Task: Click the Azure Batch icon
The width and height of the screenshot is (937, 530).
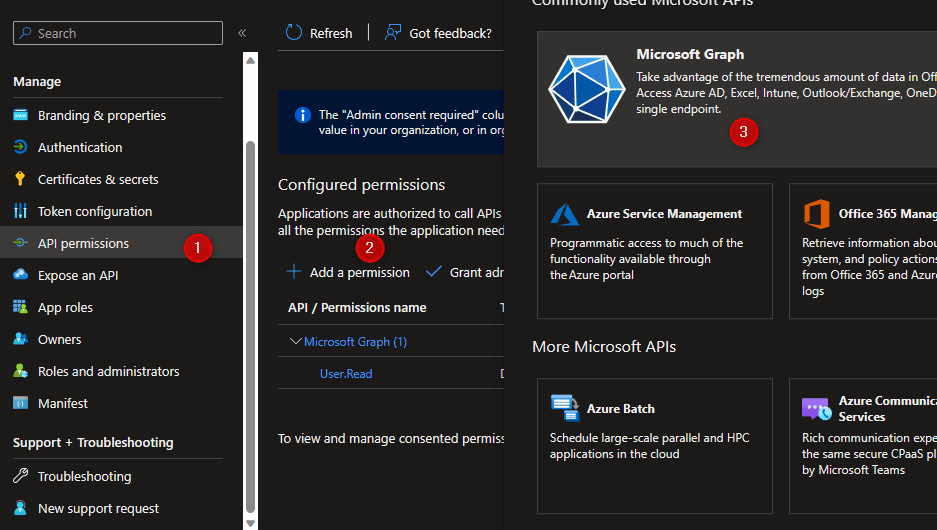Action: point(565,408)
